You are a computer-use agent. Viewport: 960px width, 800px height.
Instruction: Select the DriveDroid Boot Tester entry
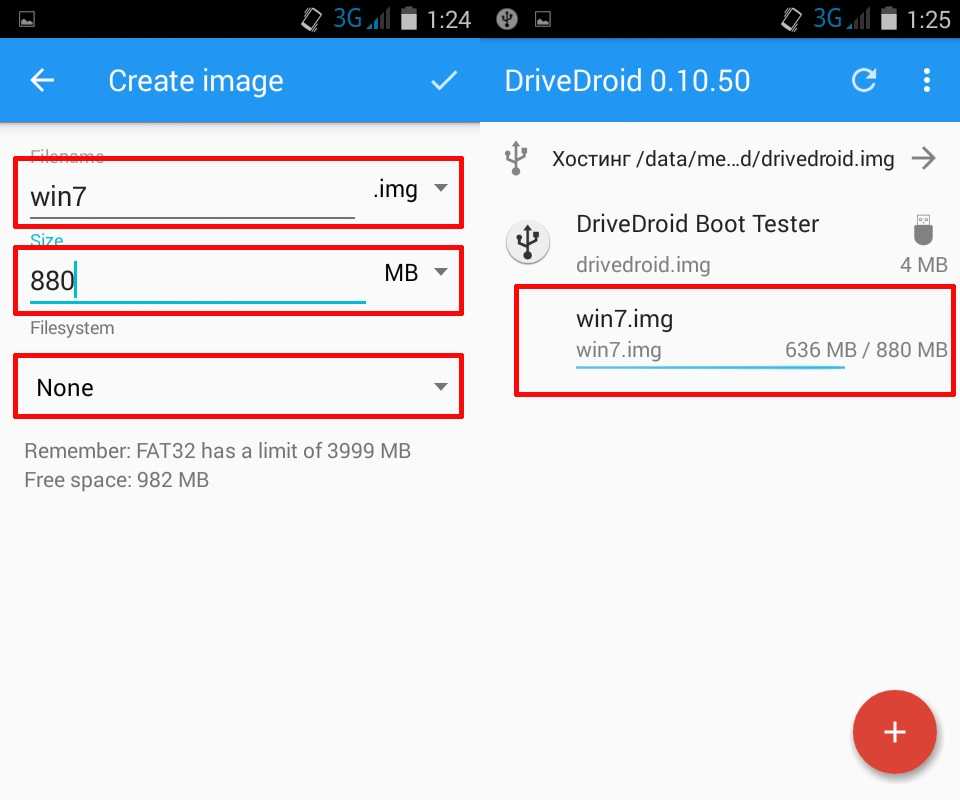coord(697,224)
